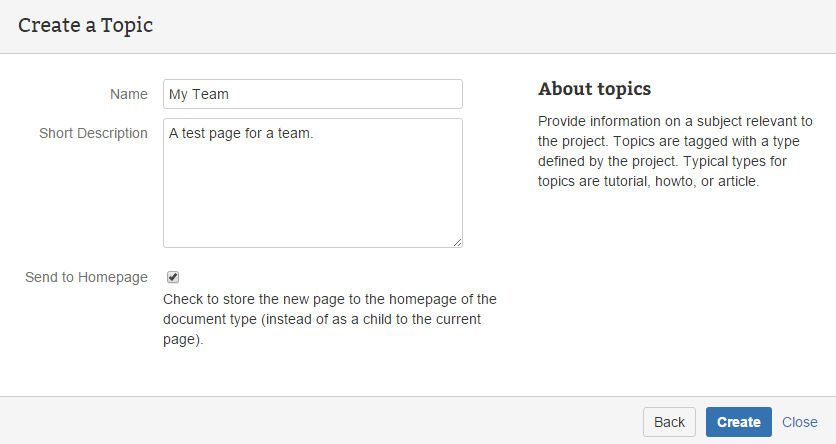The width and height of the screenshot is (836, 444).
Task: Focus the Short Description text area
Action: (312, 183)
